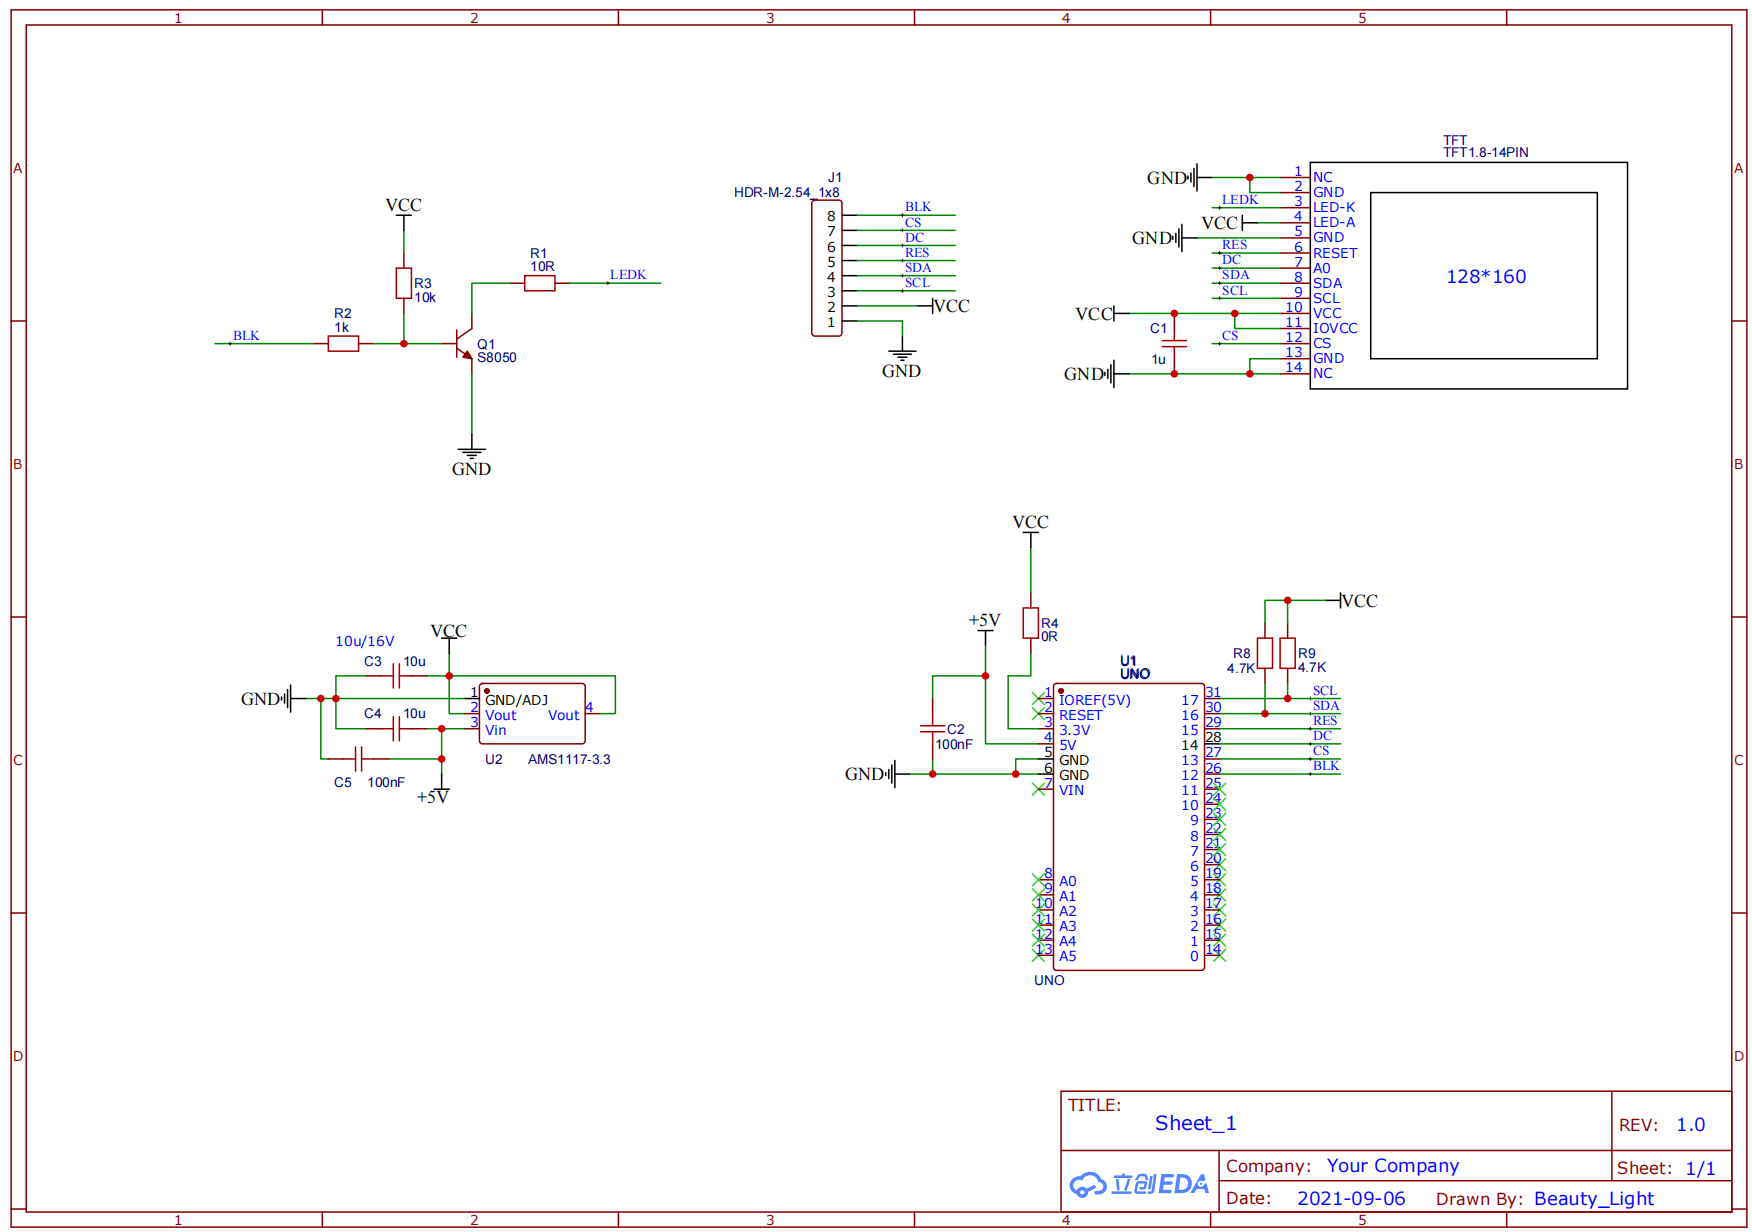Click the Beauty_Light drawn-by name
Image resolution: width=1752 pixels, height=1232 pixels.
[1594, 1198]
